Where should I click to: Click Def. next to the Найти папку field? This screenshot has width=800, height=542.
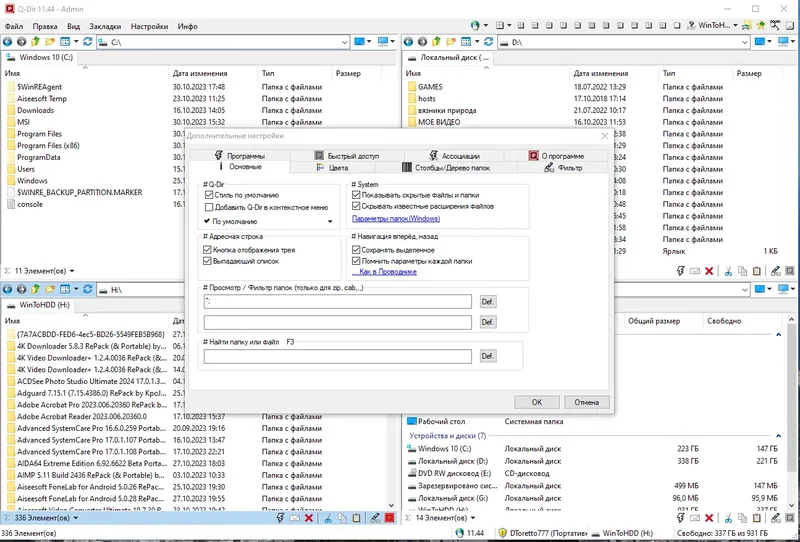488,356
